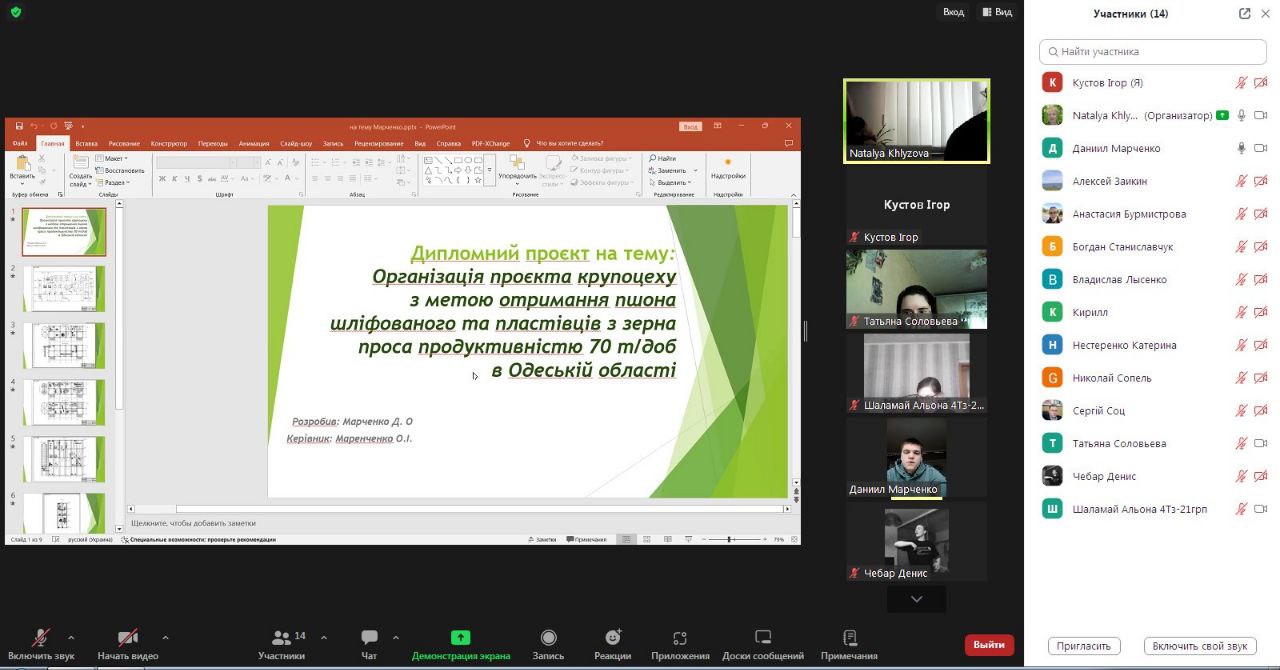The image size is (1280, 670).
Task: Open the Zoom chat panel
Action: tap(369, 644)
